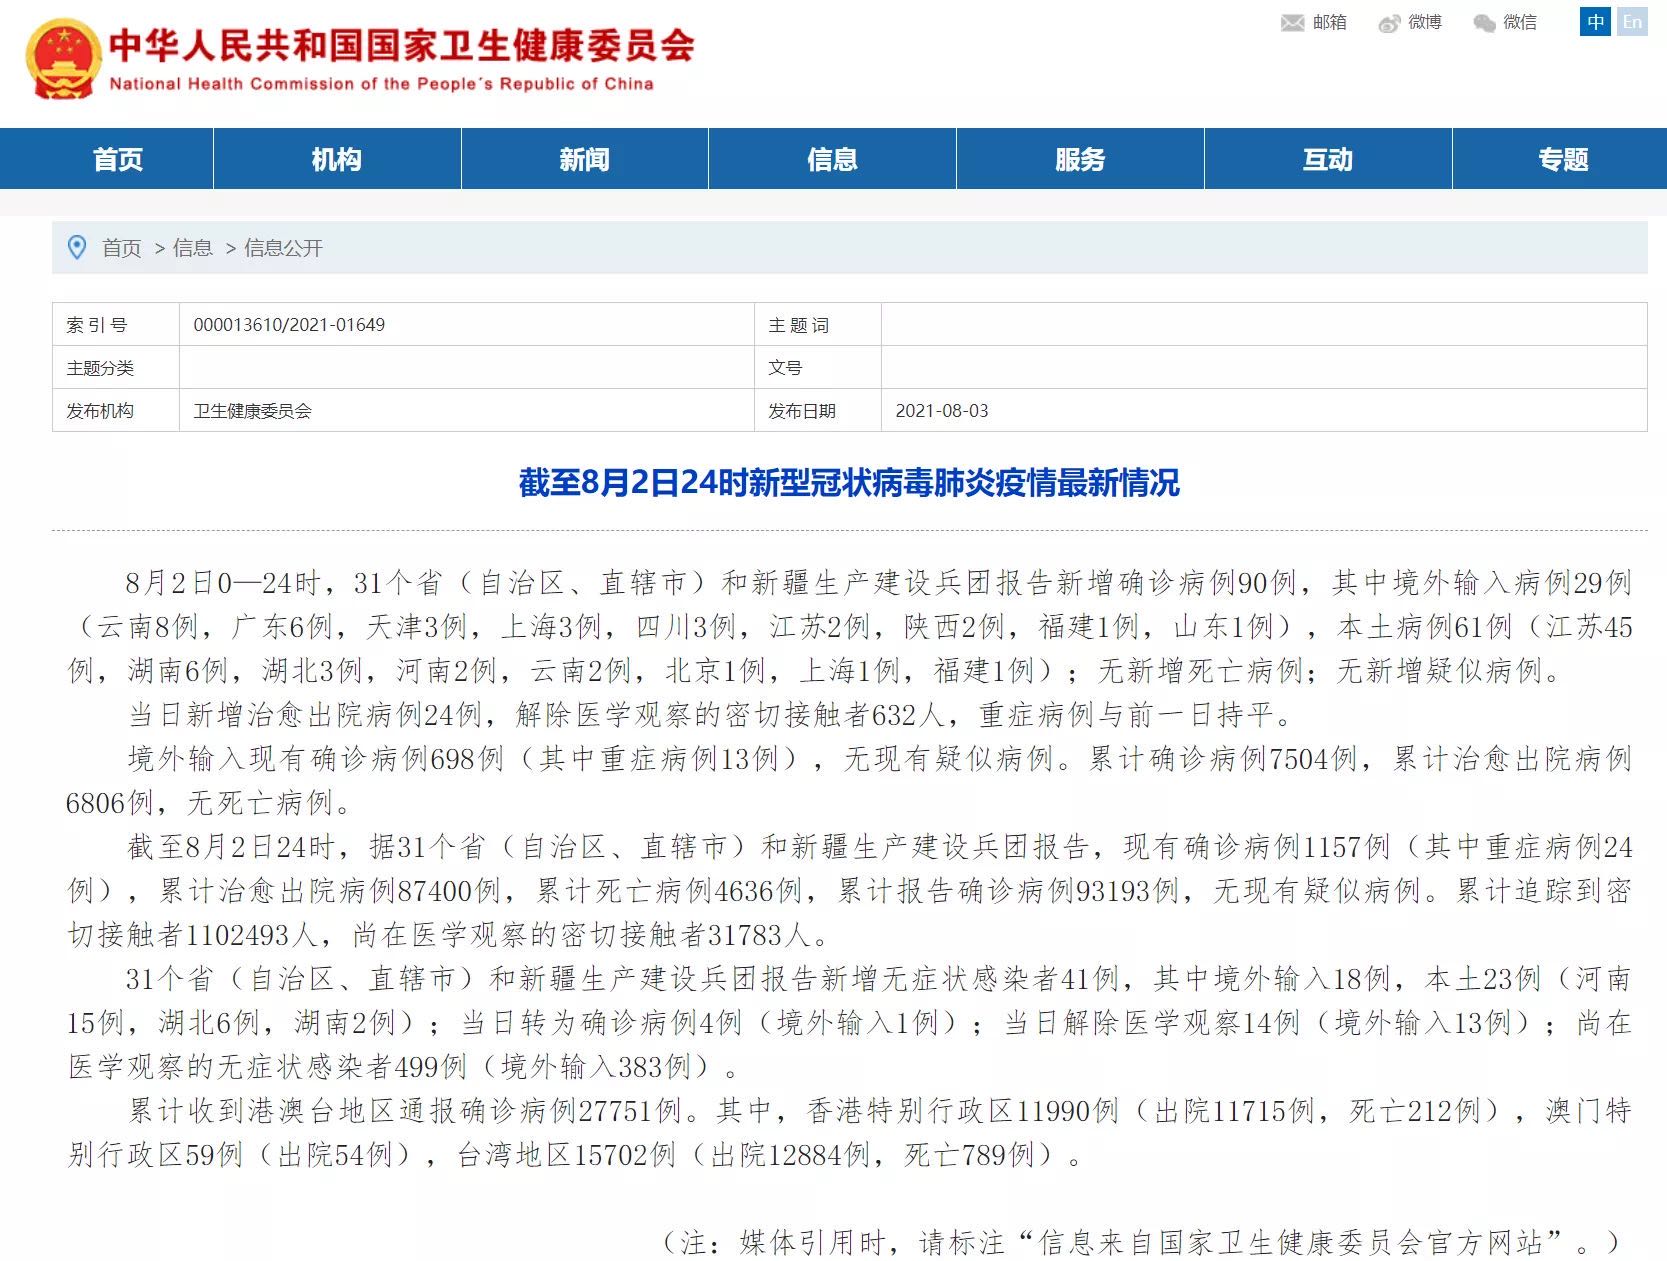The width and height of the screenshot is (1667, 1261).
Task: Click the site title 中华人民共和国国家卫生健康委员会
Action: 401,46
